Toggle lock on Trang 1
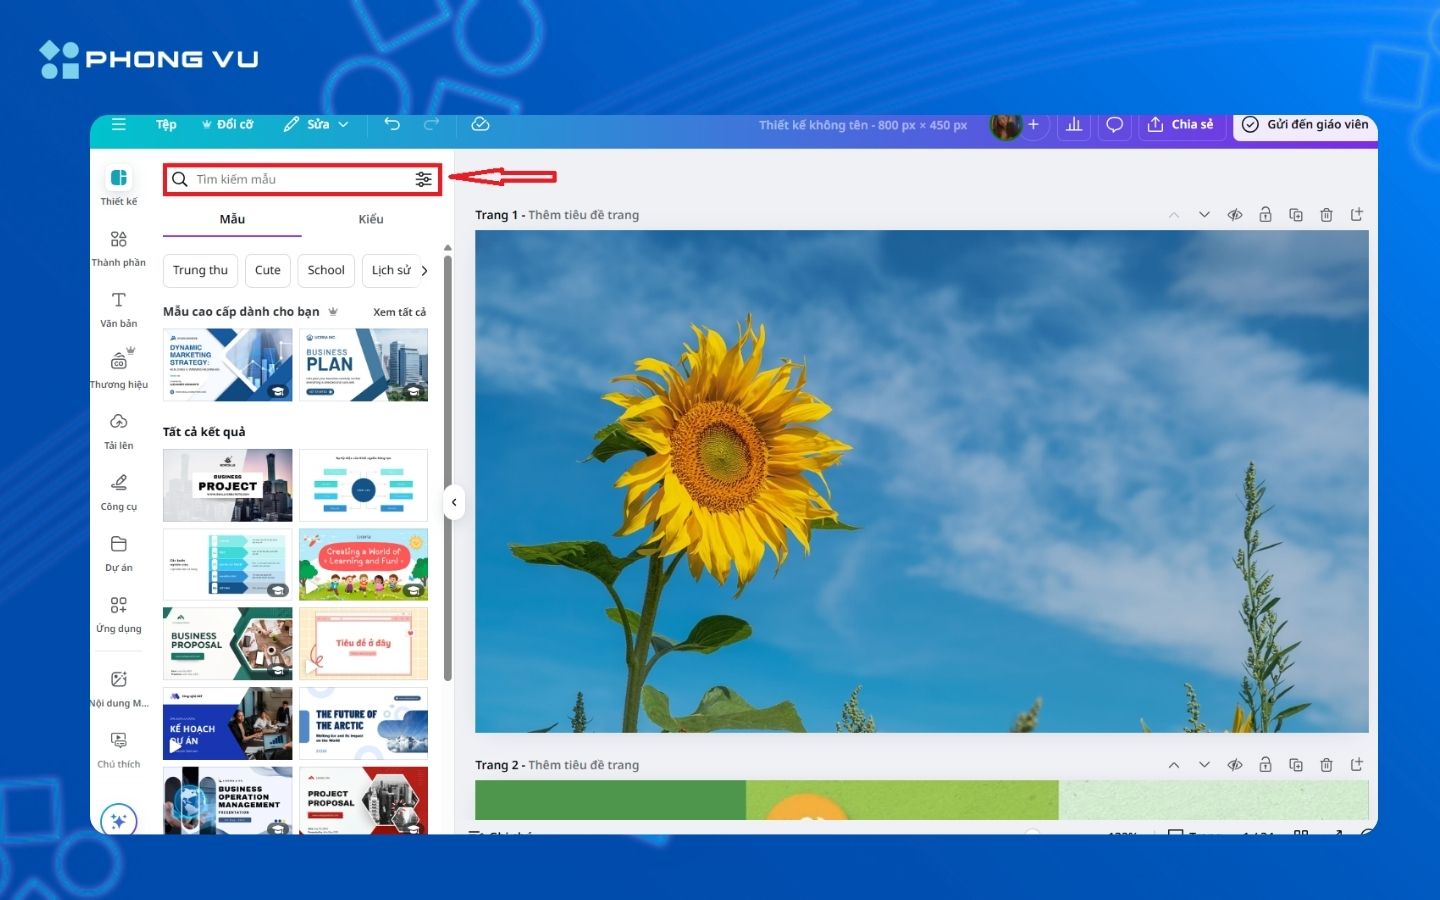 (x=1265, y=215)
